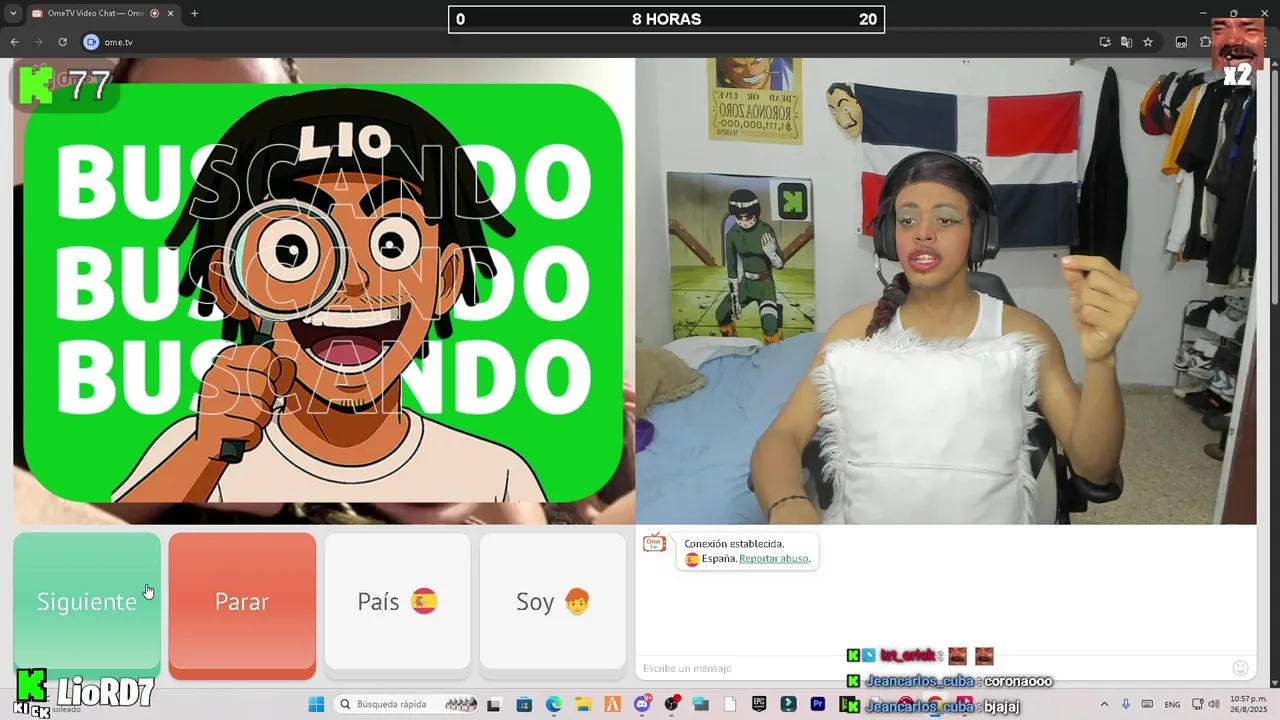This screenshot has width=1280, height=720.
Task: Open the orange A app on taskbar
Action: tap(613, 704)
